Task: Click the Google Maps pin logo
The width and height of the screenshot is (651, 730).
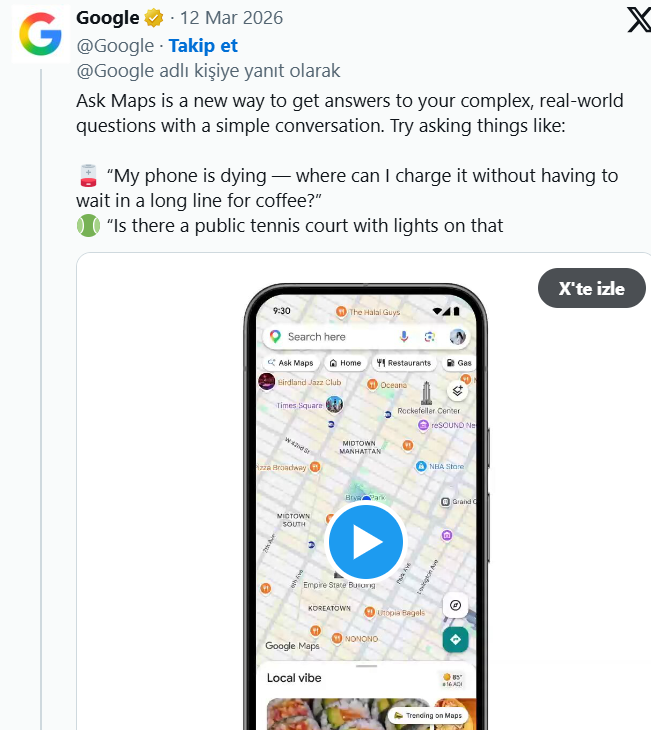Action: click(275, 337)
